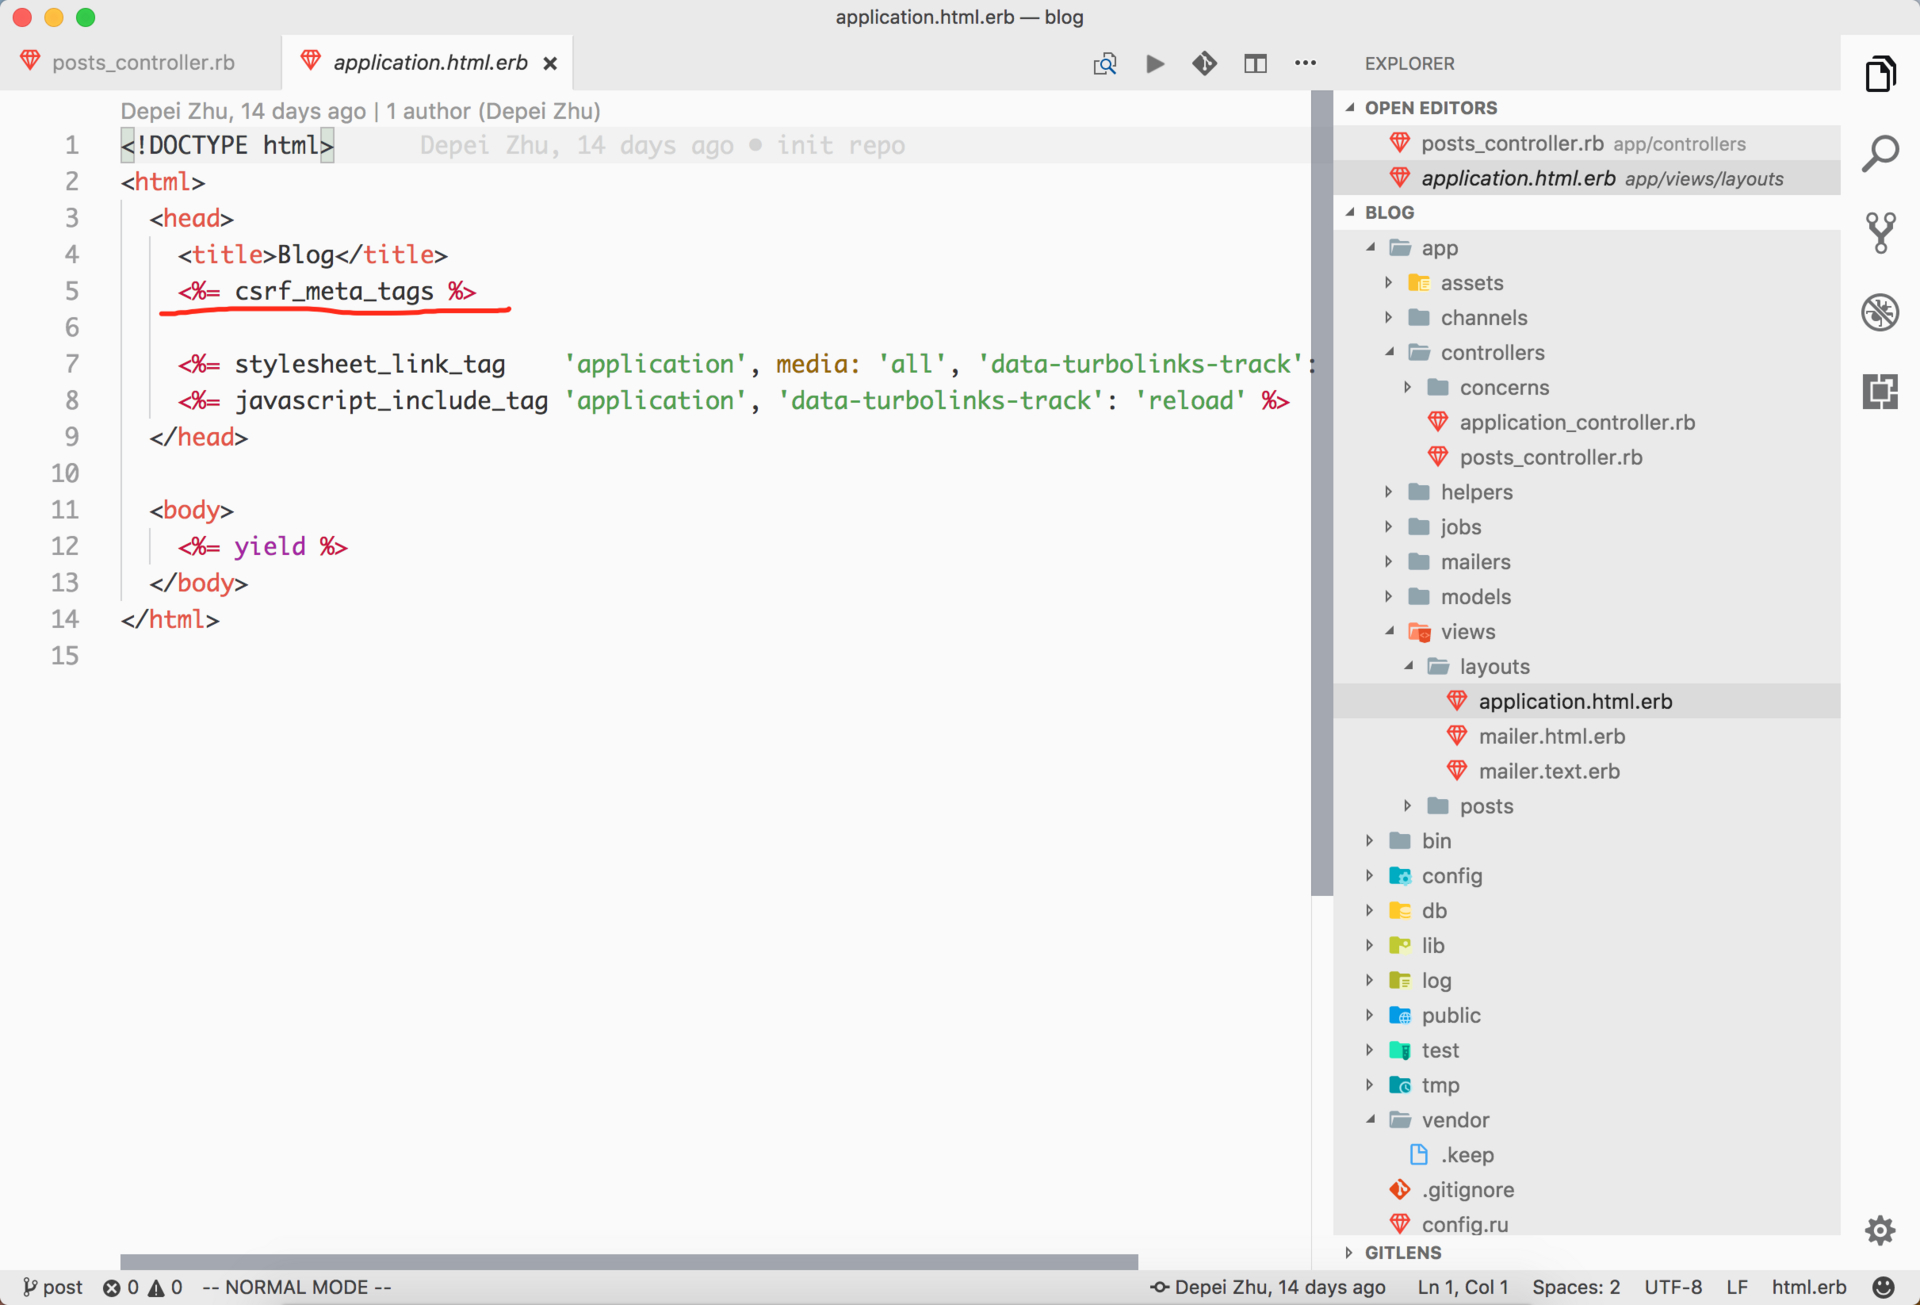The image size is (1920, 1305).
Task: Collapse the OPEN EDITORS section
Action: [x=1586, y=108]
